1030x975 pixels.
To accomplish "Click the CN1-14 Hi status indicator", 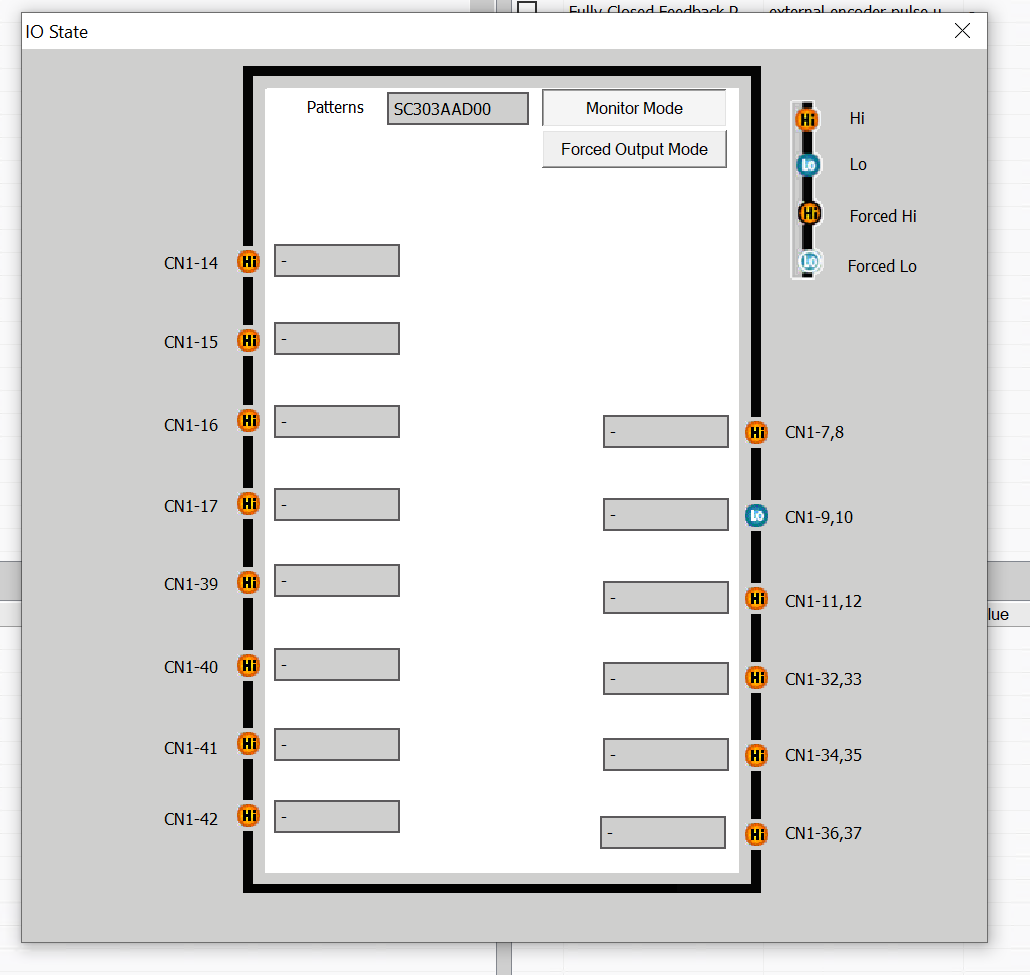I will coord(248,262).
